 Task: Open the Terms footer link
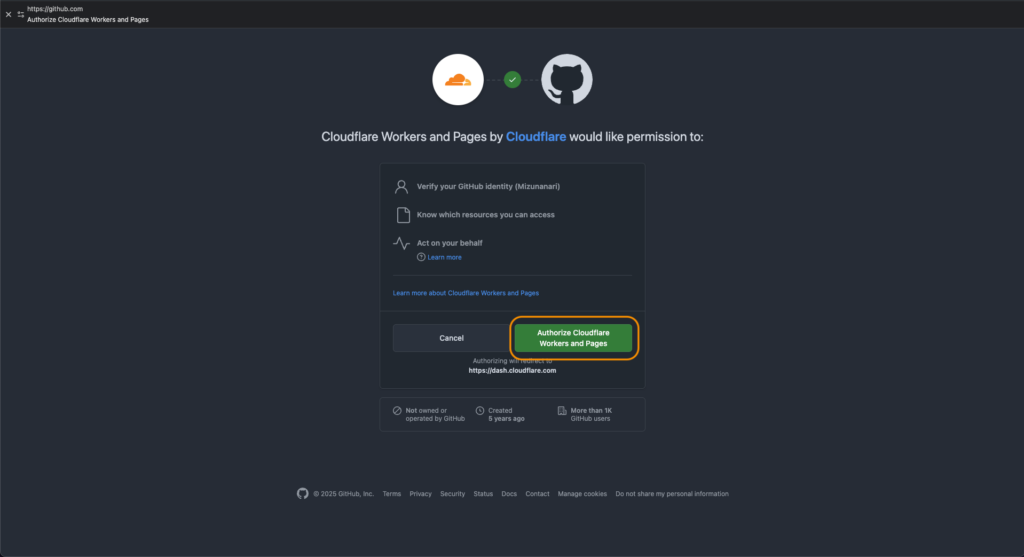coord(392,494)
